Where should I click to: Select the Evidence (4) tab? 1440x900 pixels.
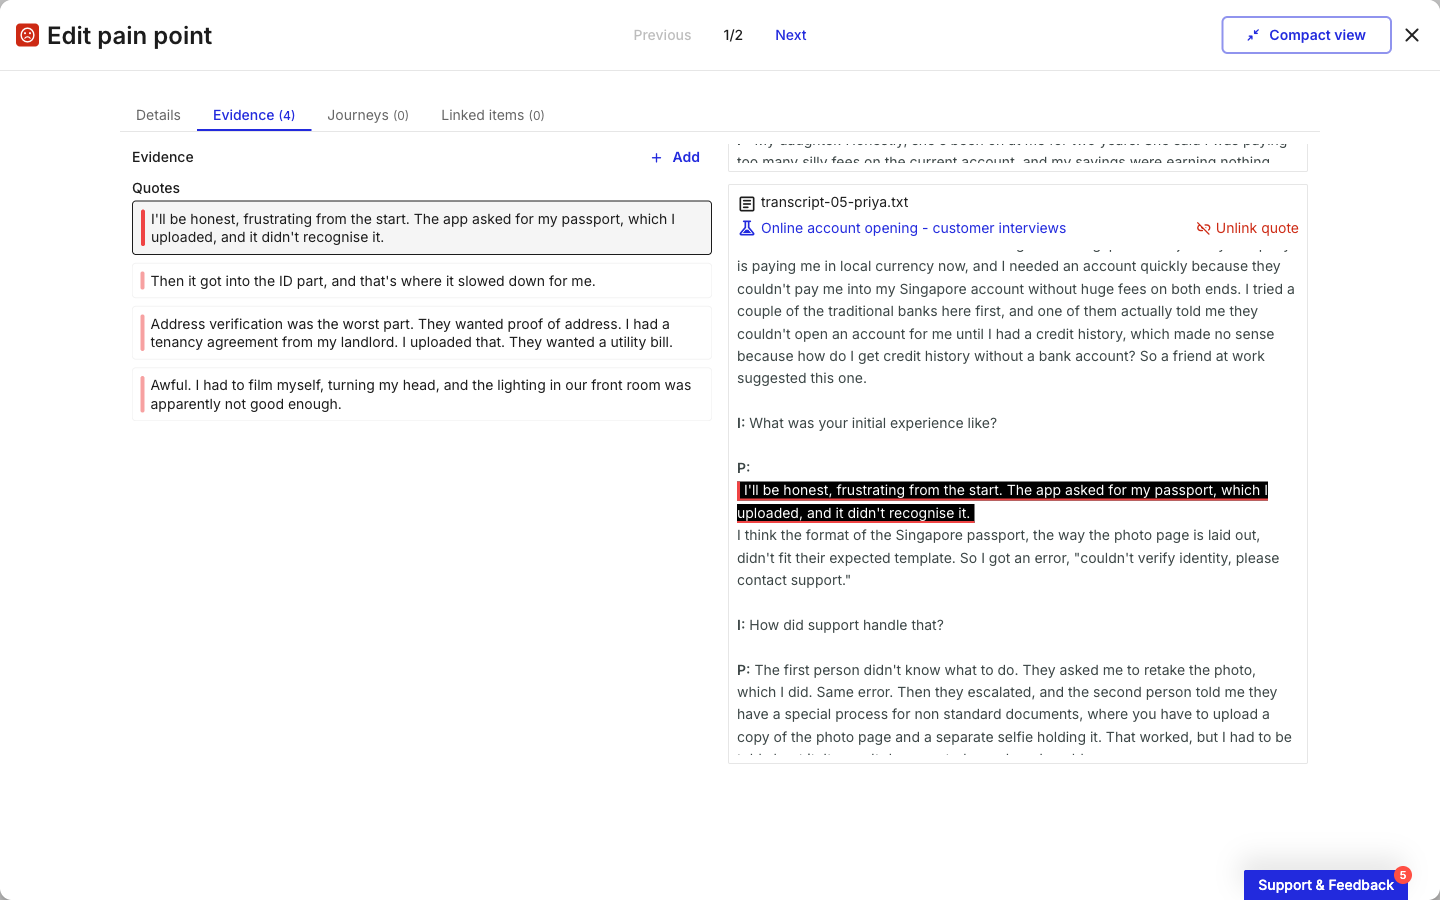pos(254,115)
